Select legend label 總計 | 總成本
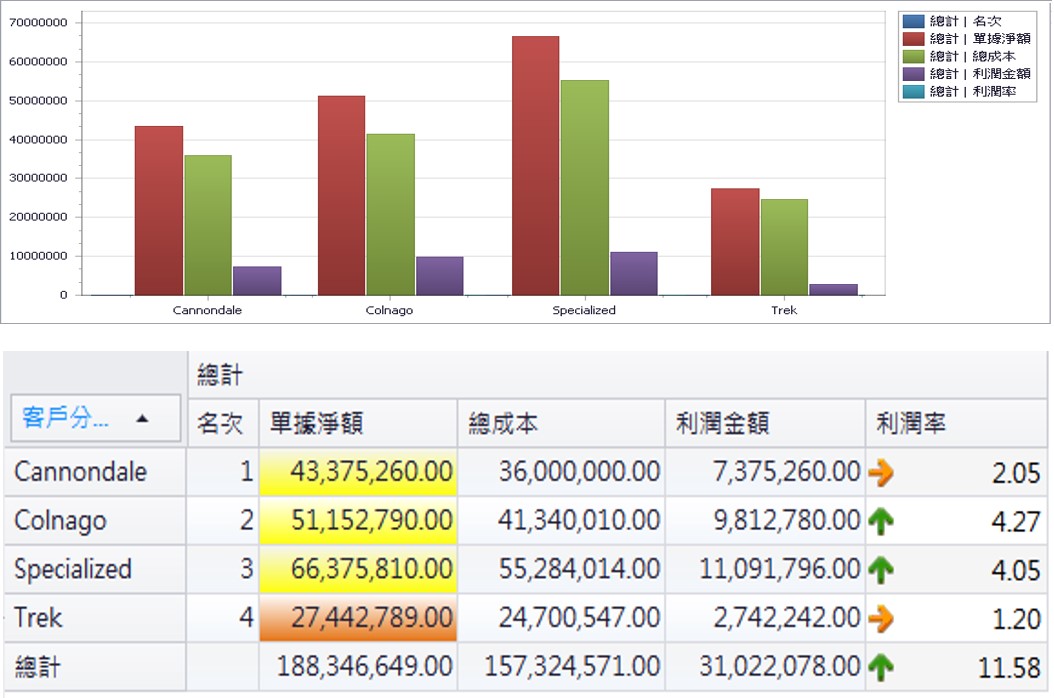The width and height of the screenshot is (1054, 698). point(973,56)
